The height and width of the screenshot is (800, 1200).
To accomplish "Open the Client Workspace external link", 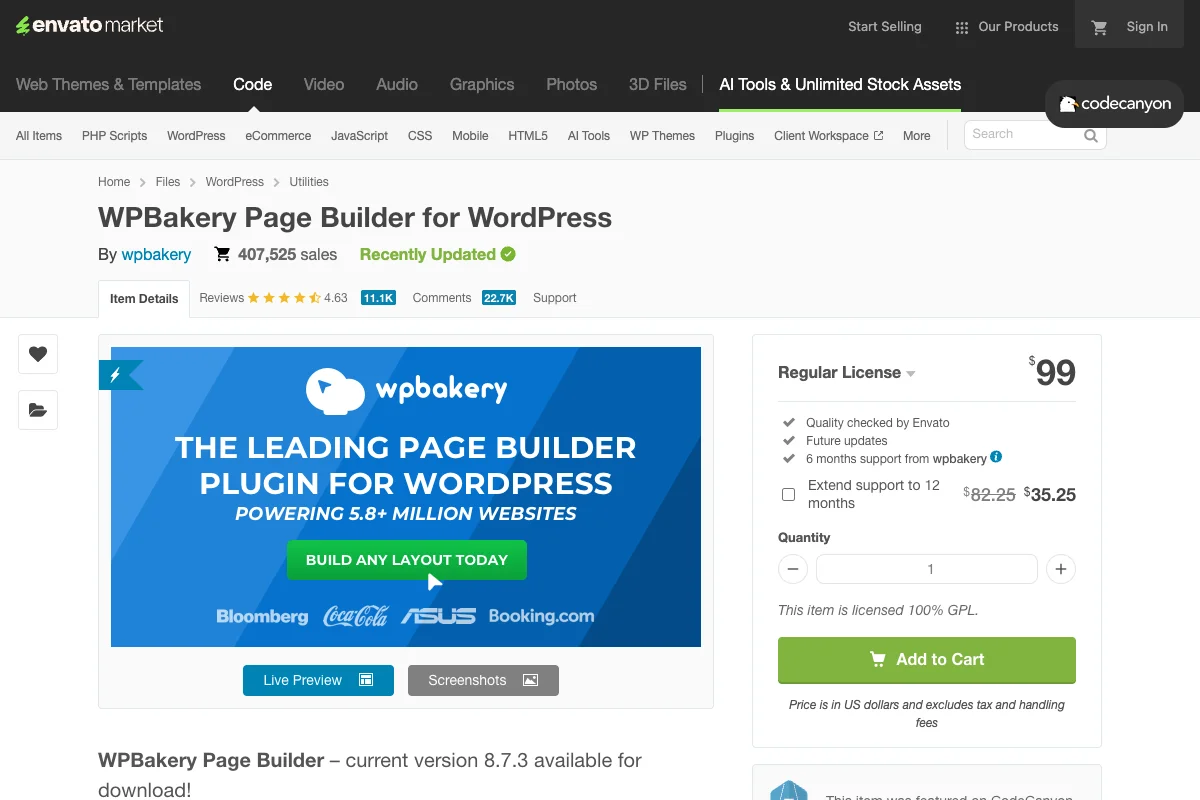I will (x=829, y=136).
